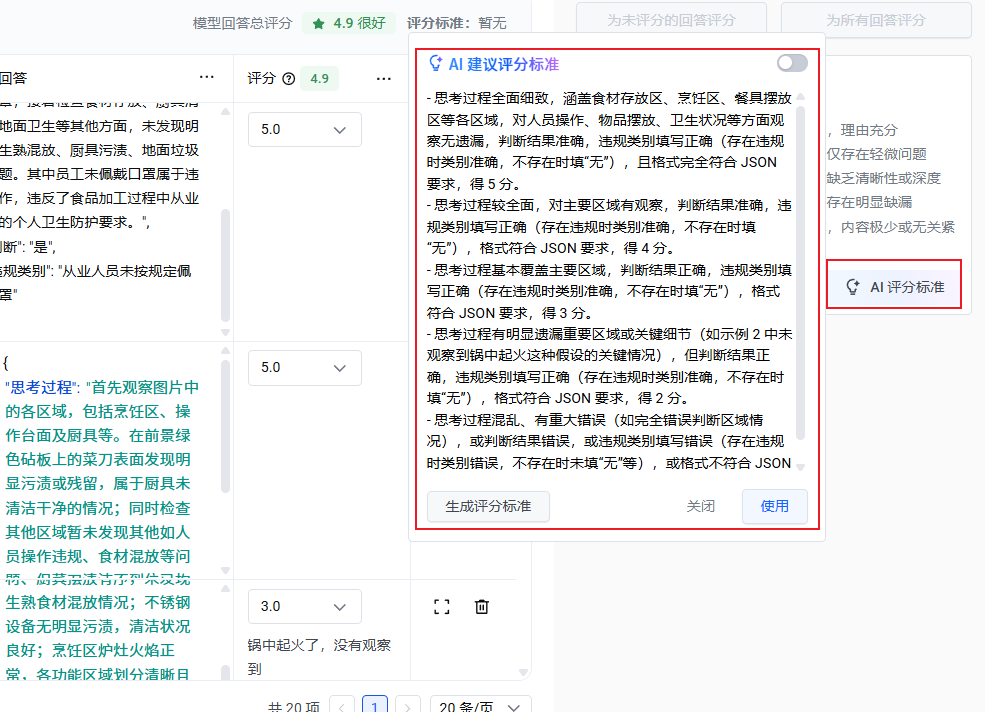The height and width of the screenshot is (712, 985).
Task: Click the 理由充分 rating description text
Action: pos(869,130)
